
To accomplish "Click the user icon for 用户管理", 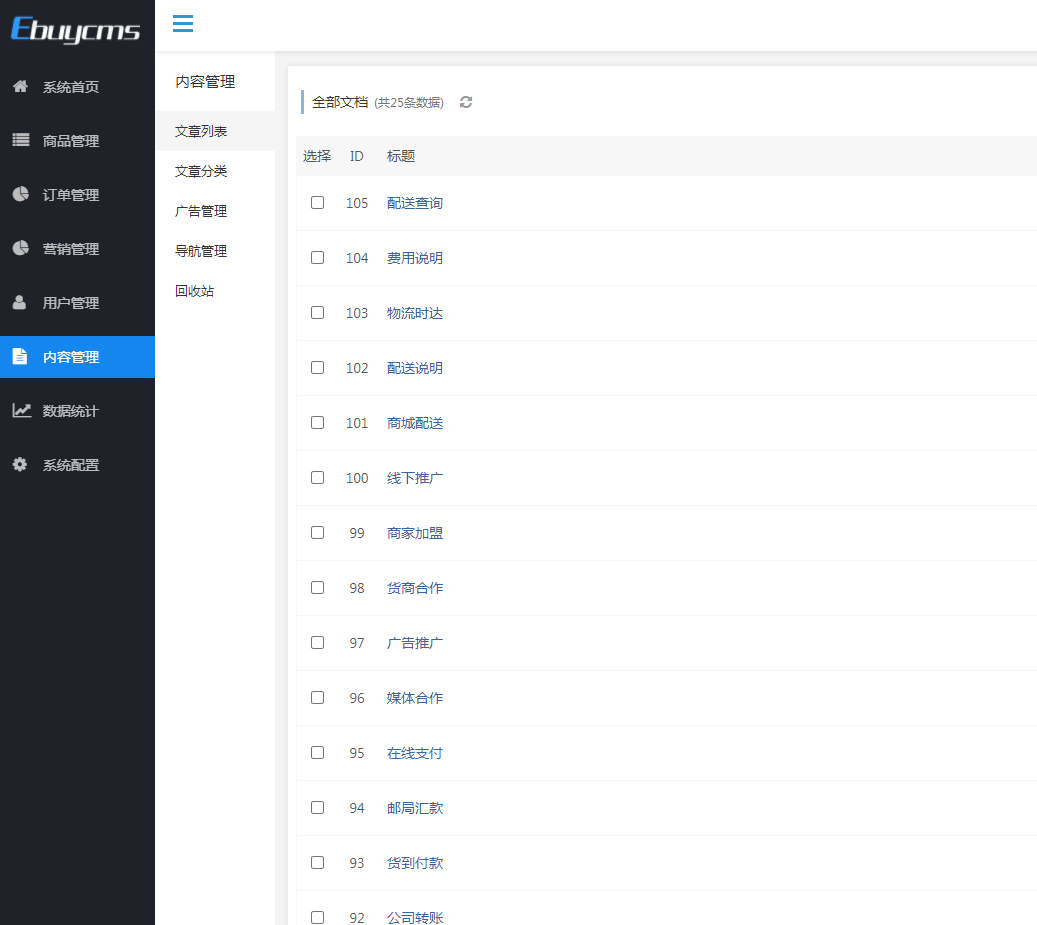I will 20,302.
